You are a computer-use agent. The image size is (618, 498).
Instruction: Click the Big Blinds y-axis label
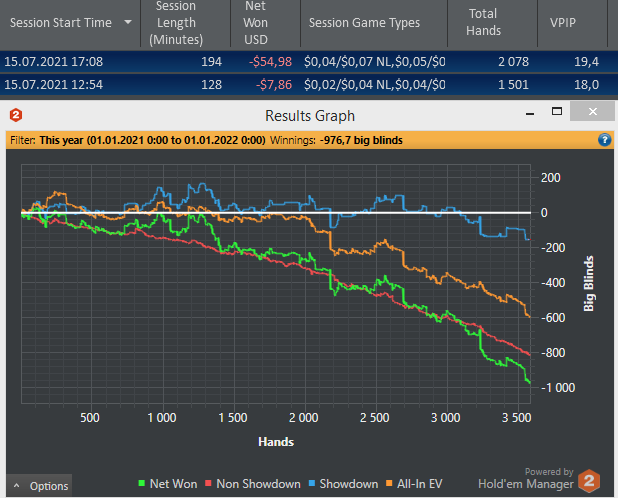(588, 283)
